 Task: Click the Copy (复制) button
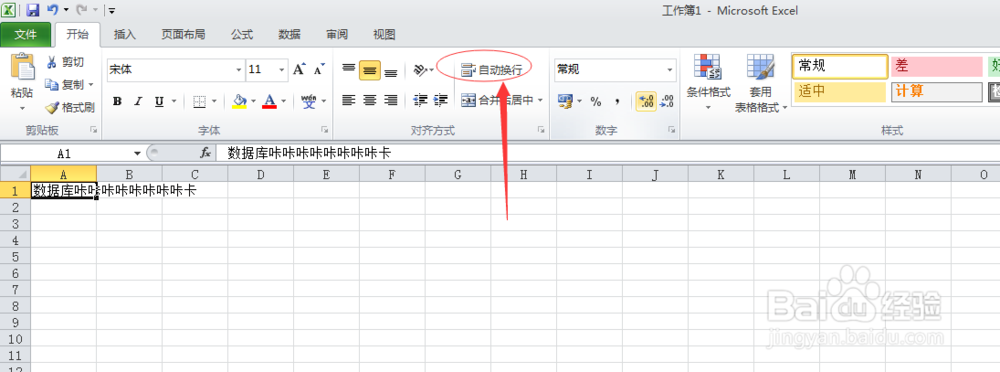[x=64, y=84]
